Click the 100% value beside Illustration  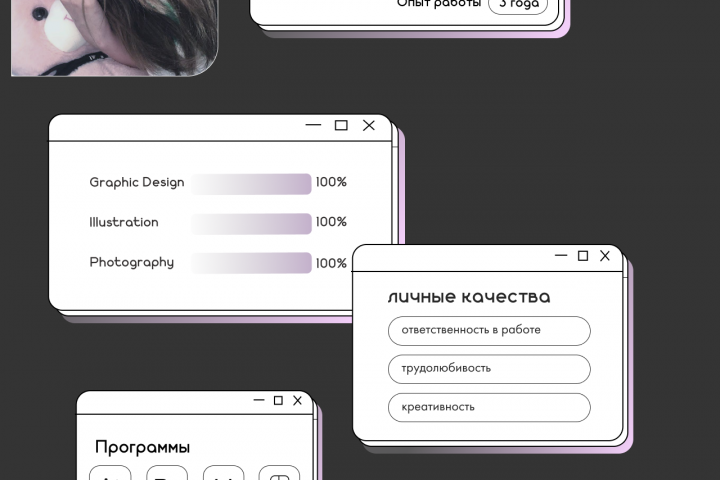click(331, 222)
